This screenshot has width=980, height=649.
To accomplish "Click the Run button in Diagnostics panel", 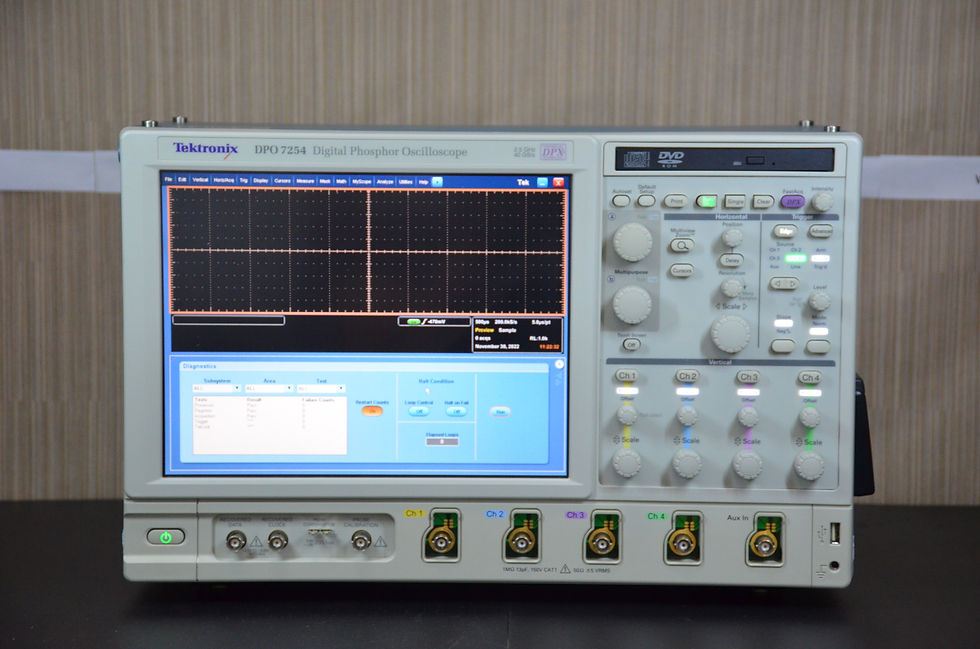I will (x=500, y=411).
